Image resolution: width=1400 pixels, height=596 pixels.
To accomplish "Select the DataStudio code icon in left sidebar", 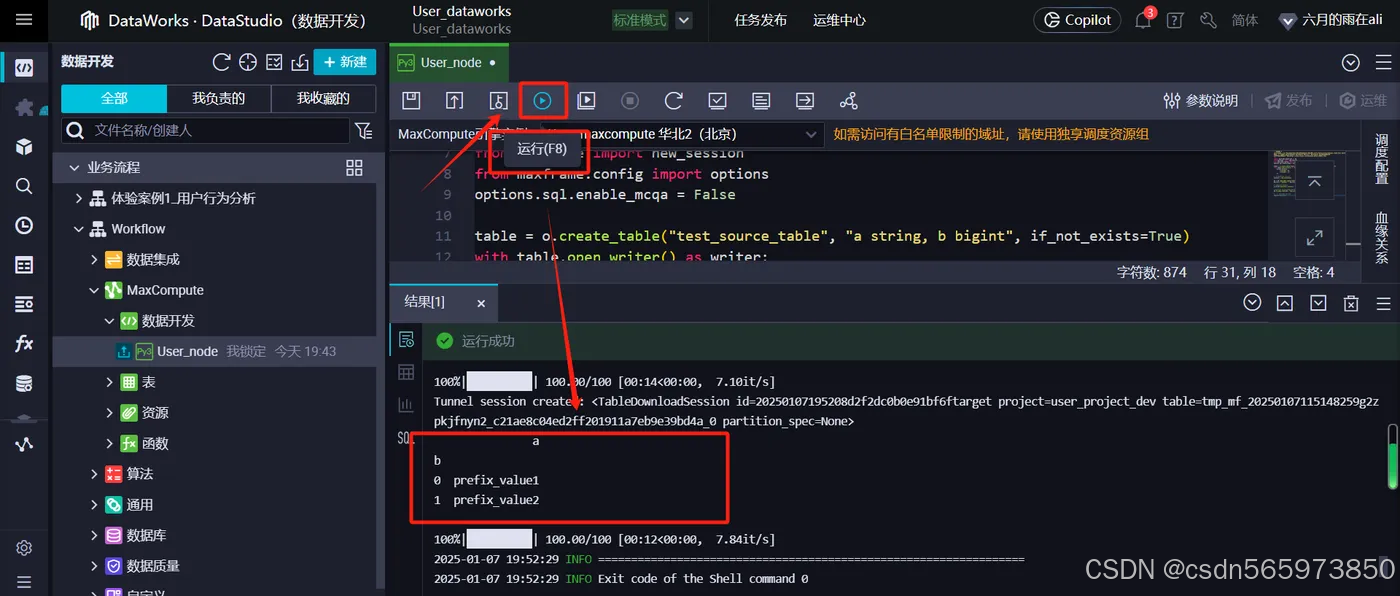I will pos(24,68).
